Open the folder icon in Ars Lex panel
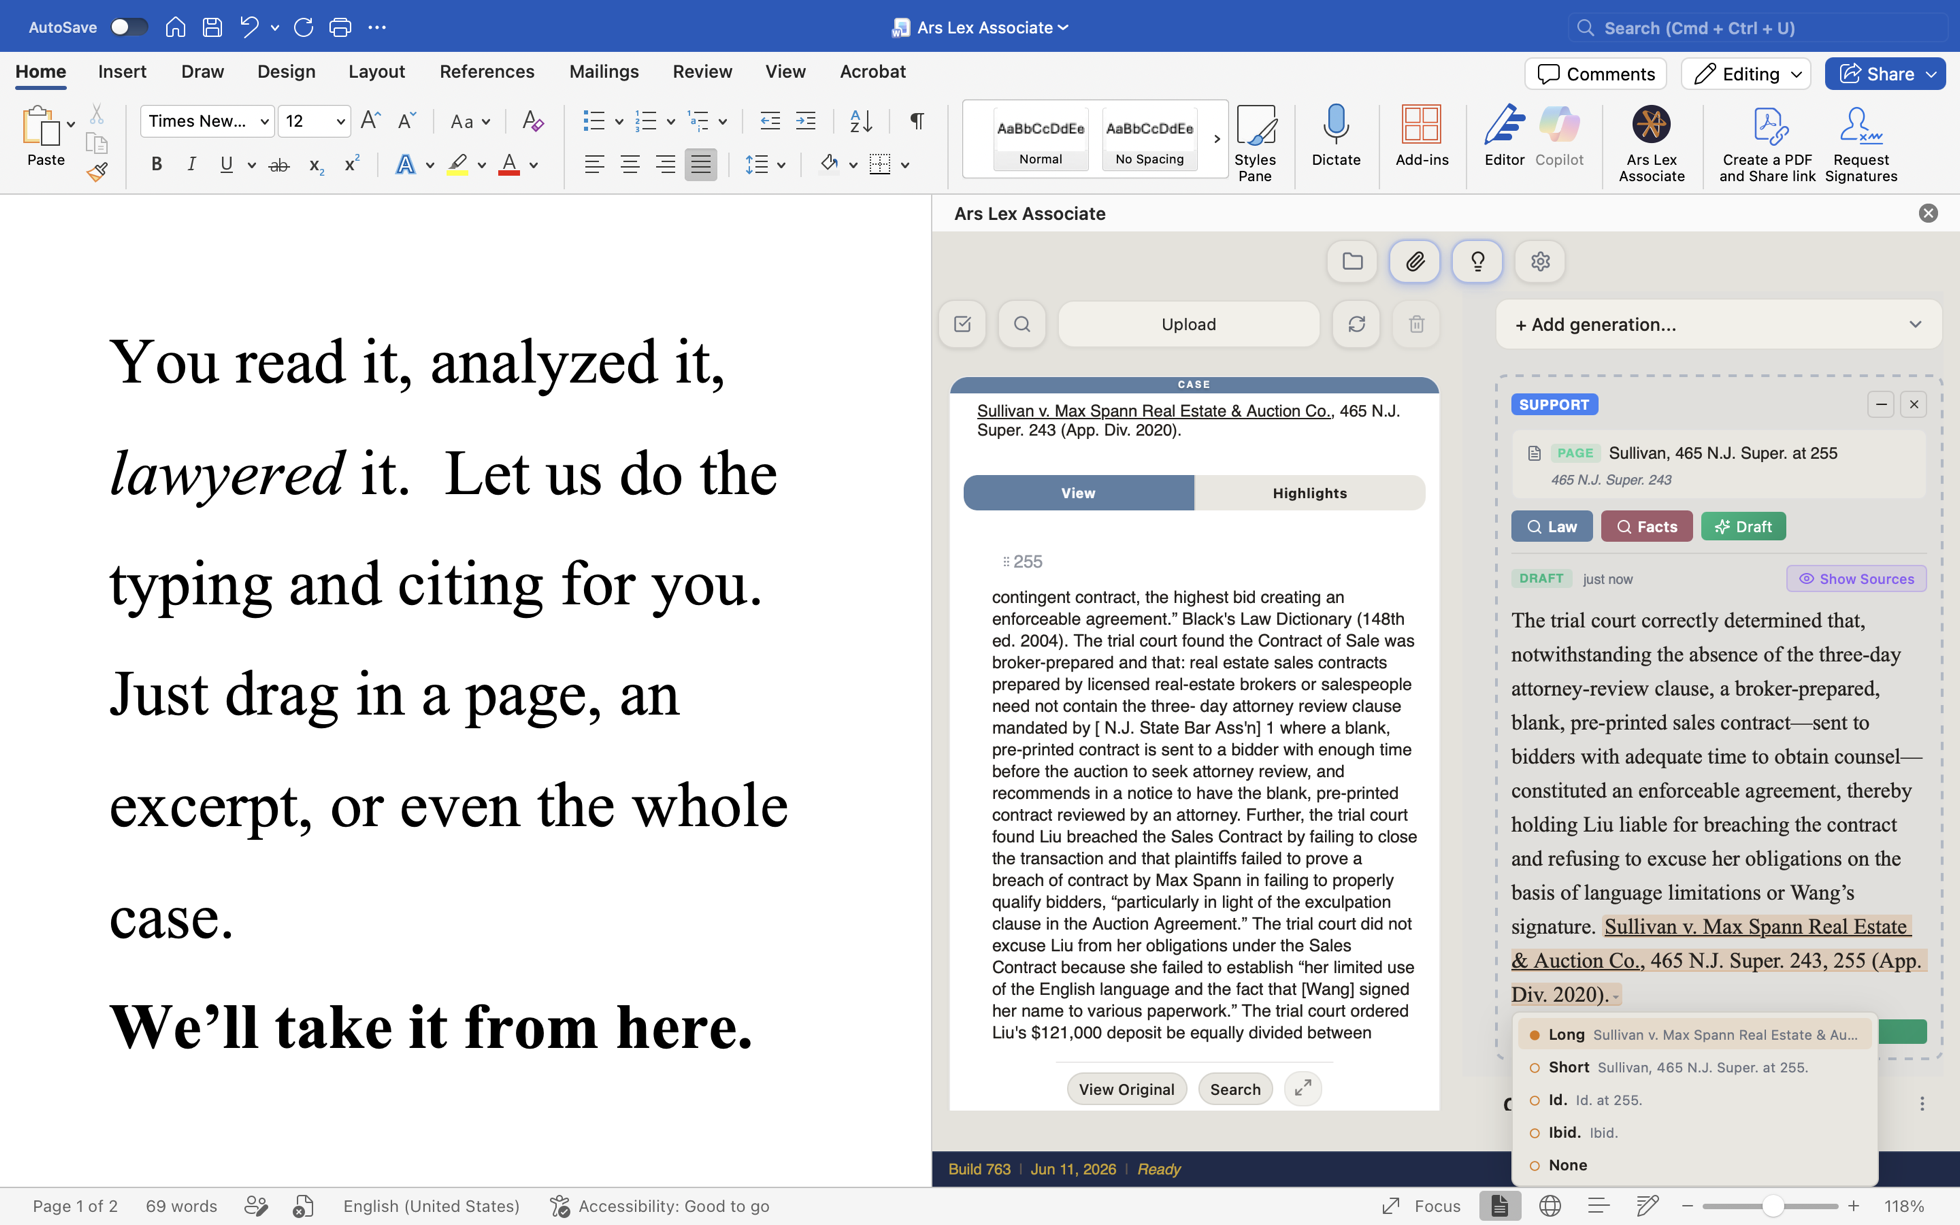This screenshot has width=1960, height=1225. click(x=1352, y=261)
